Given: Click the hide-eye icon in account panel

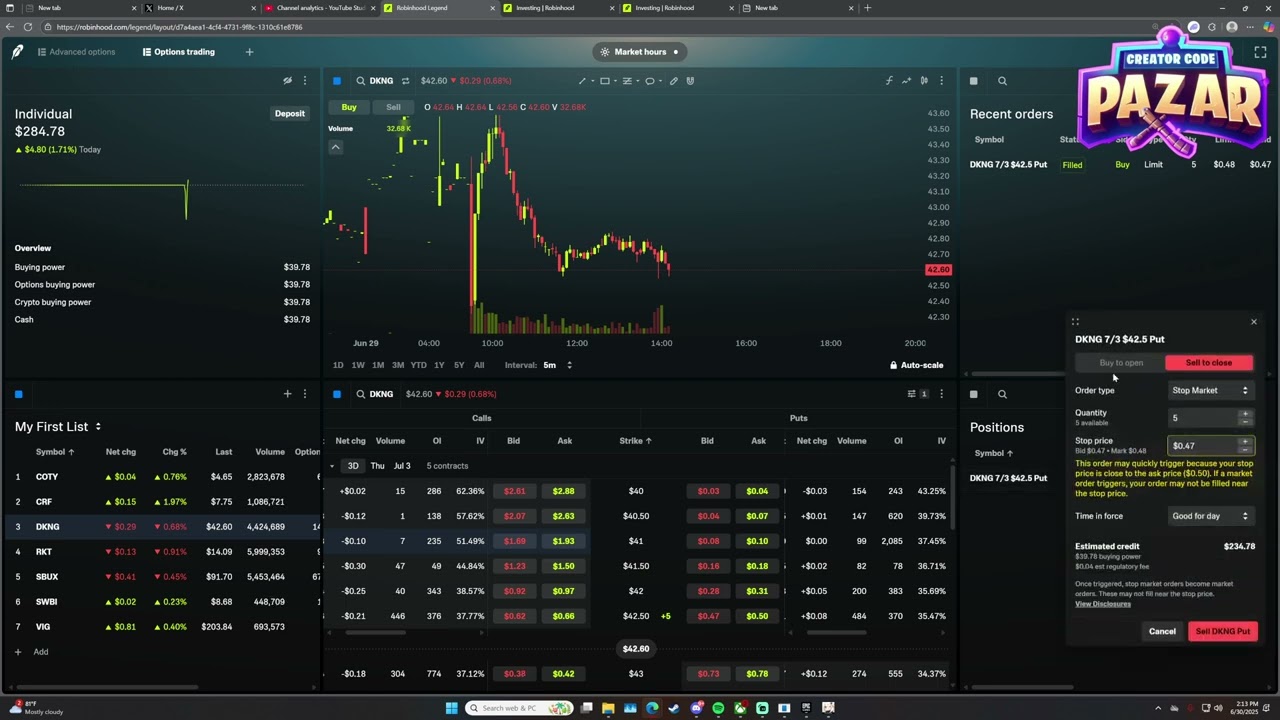Looking at the screenshot, I should point(287,81).
